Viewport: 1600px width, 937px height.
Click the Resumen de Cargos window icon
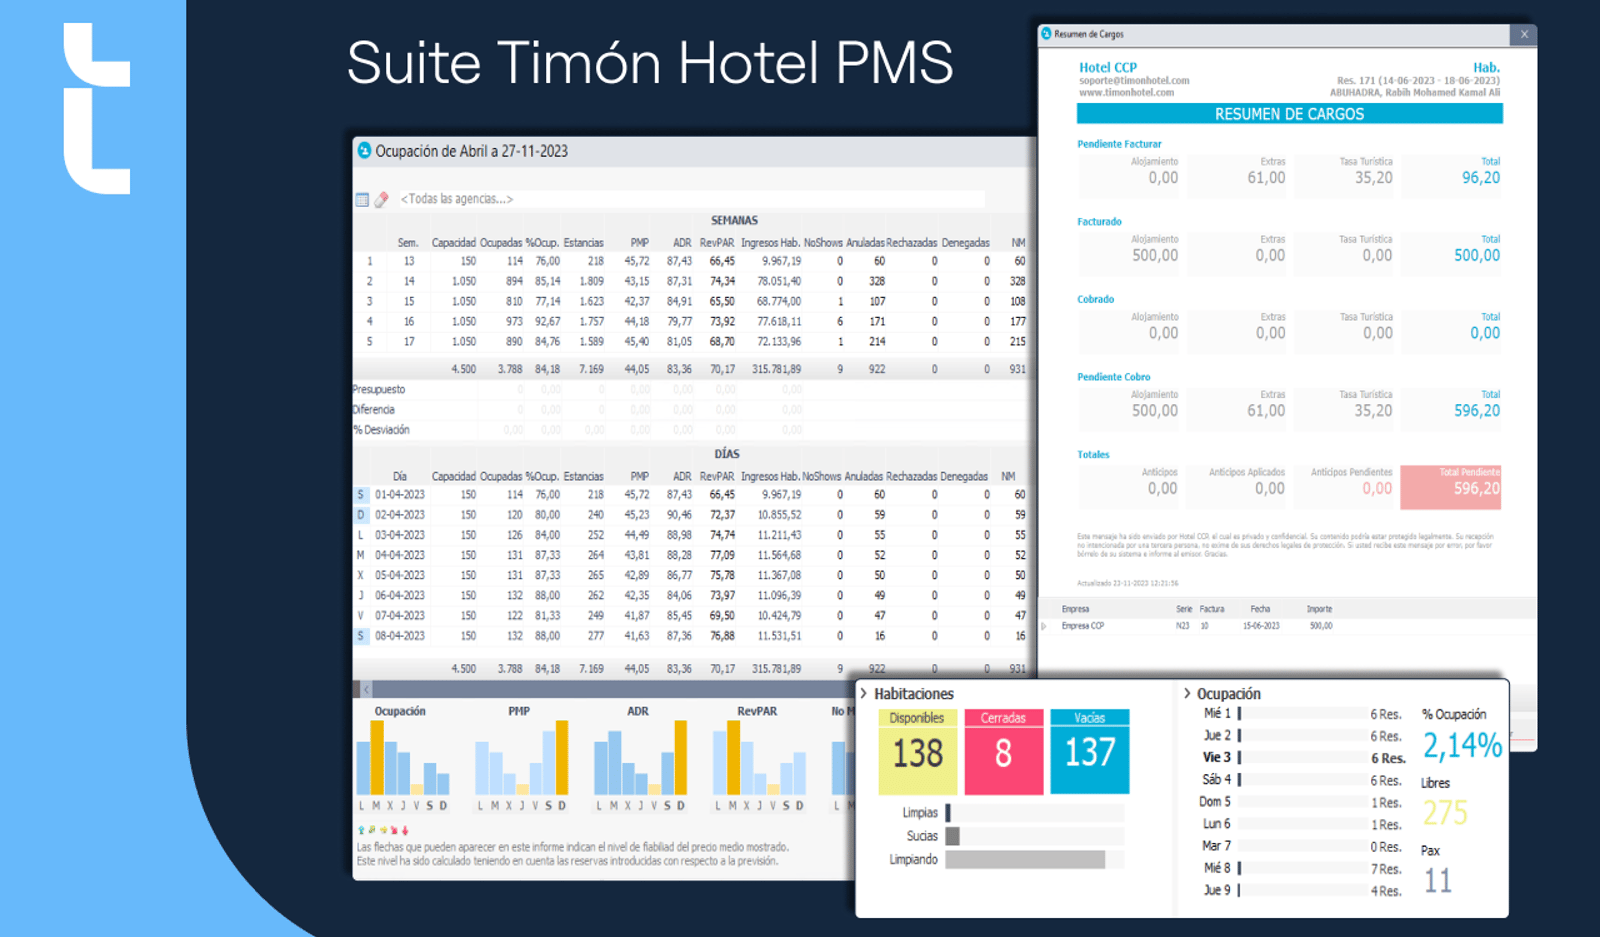tap(1046, 34)
